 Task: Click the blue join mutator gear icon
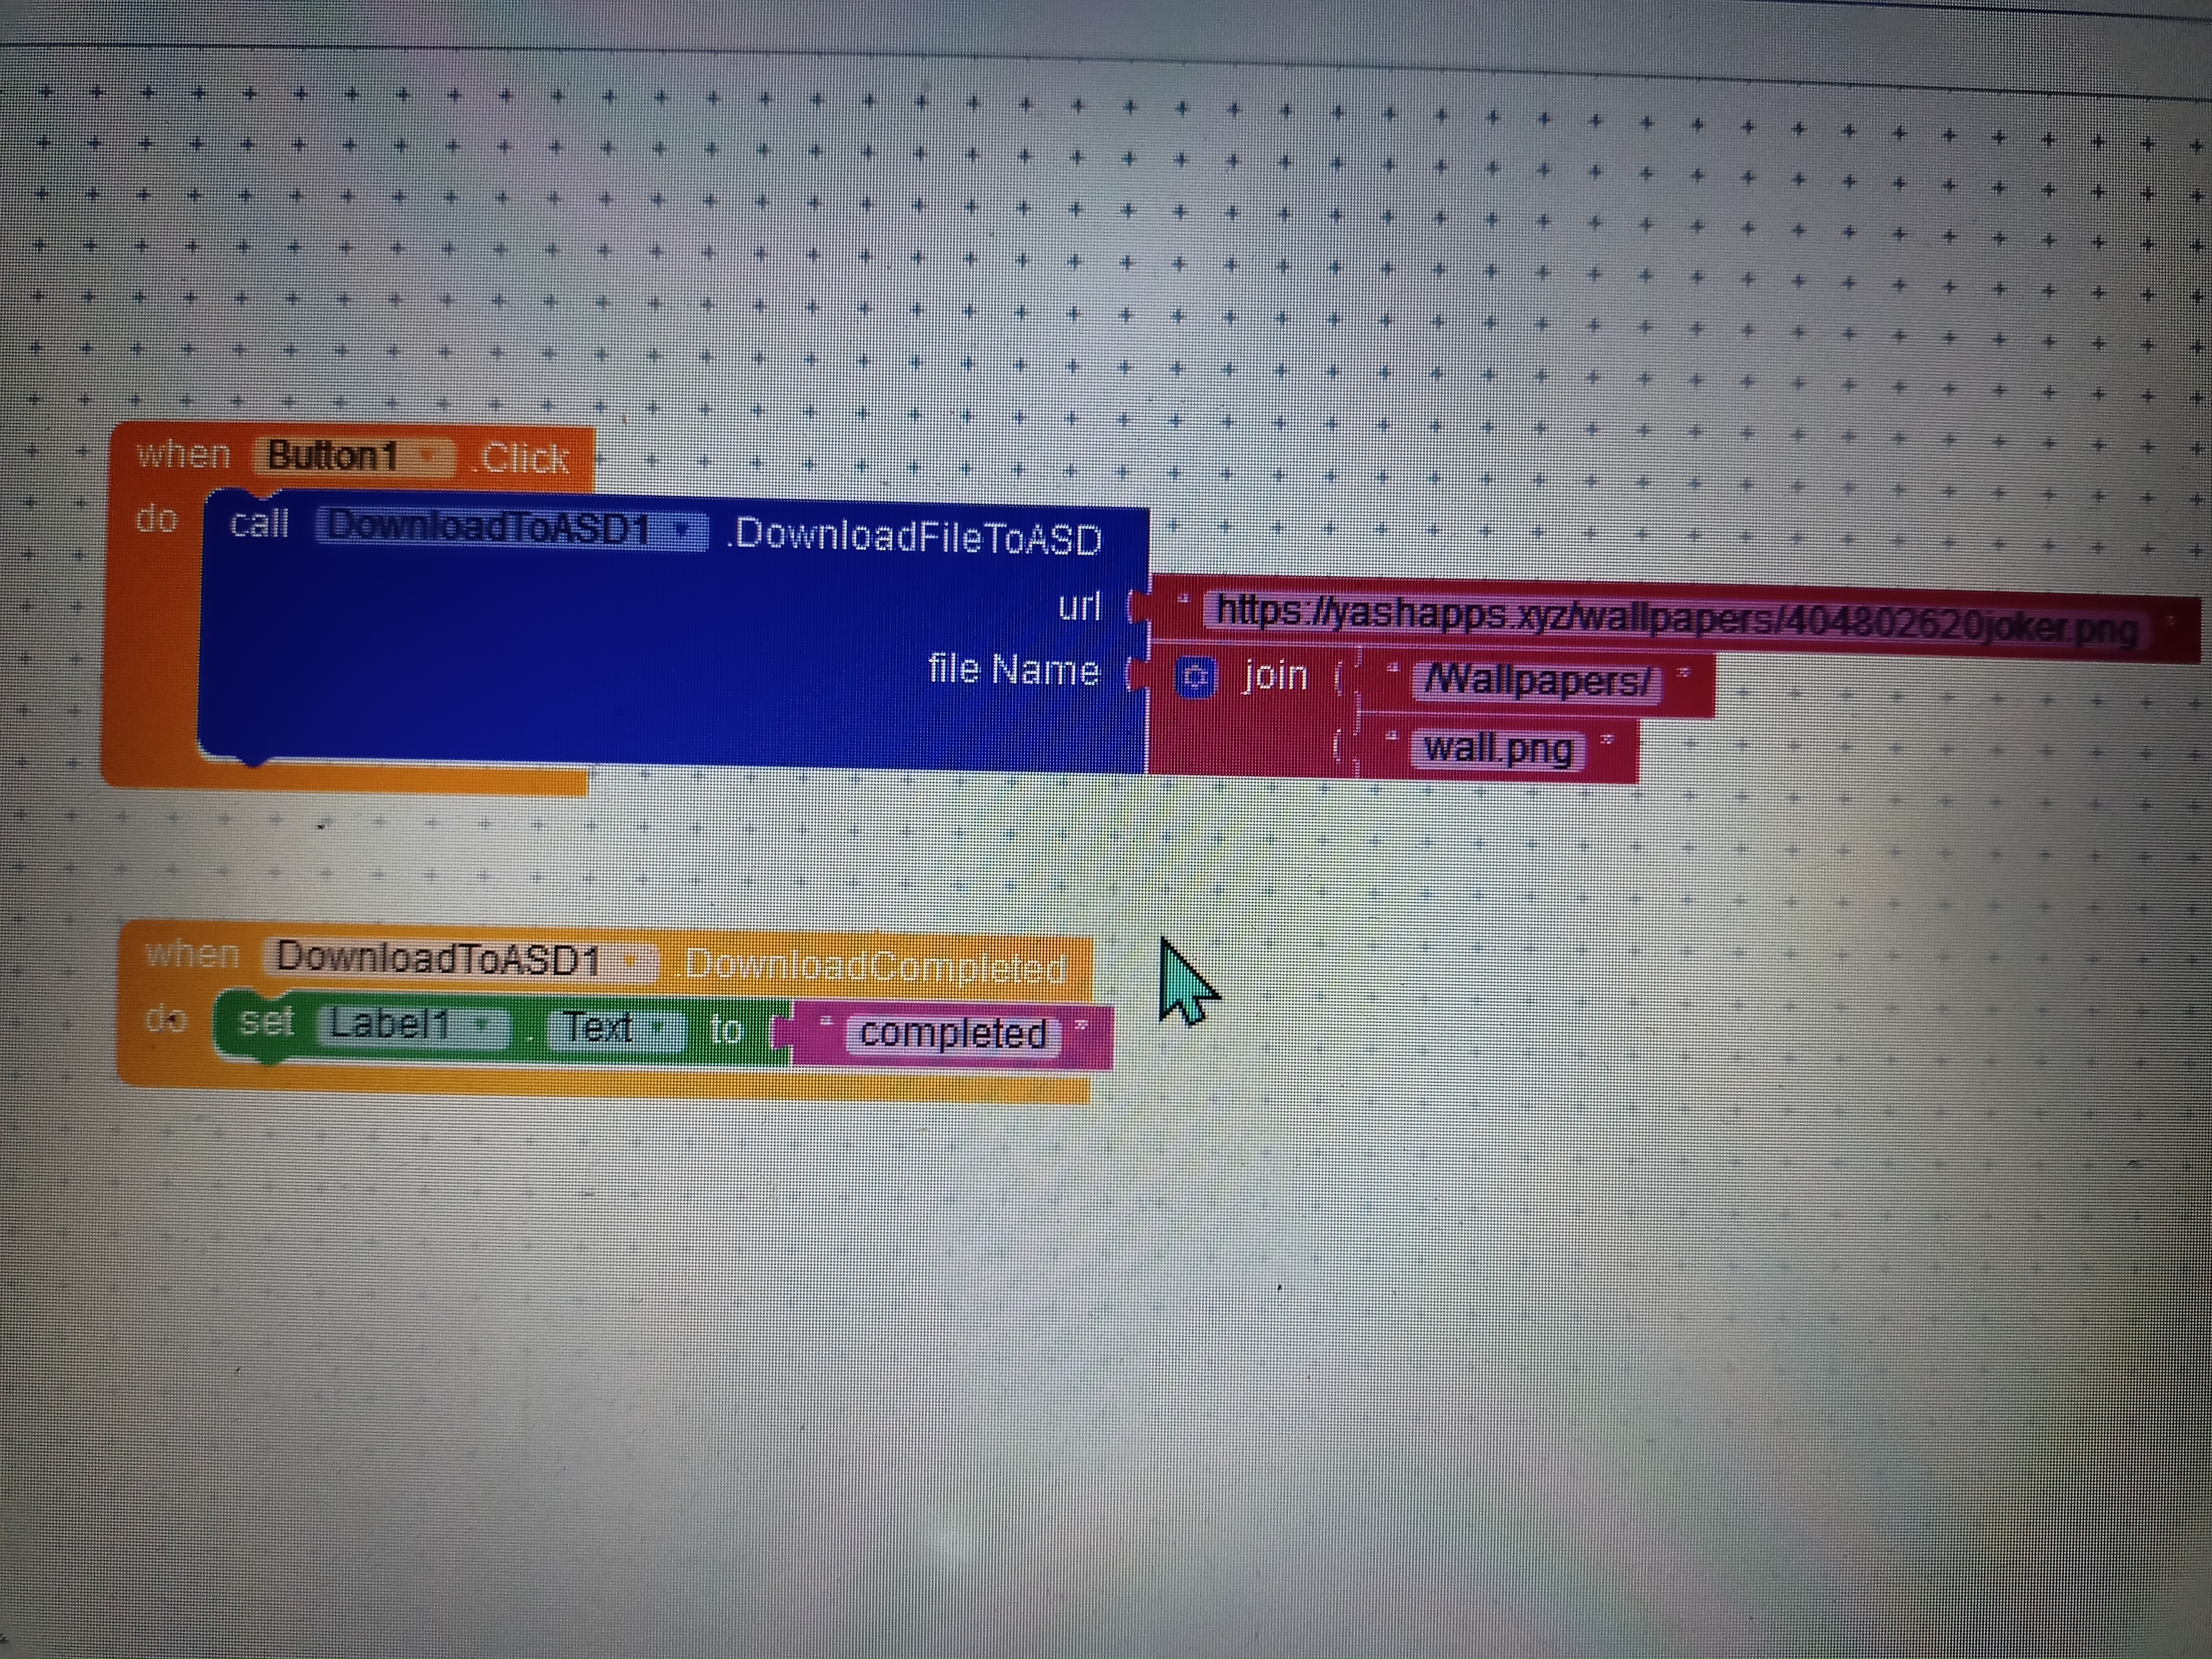1195,678
